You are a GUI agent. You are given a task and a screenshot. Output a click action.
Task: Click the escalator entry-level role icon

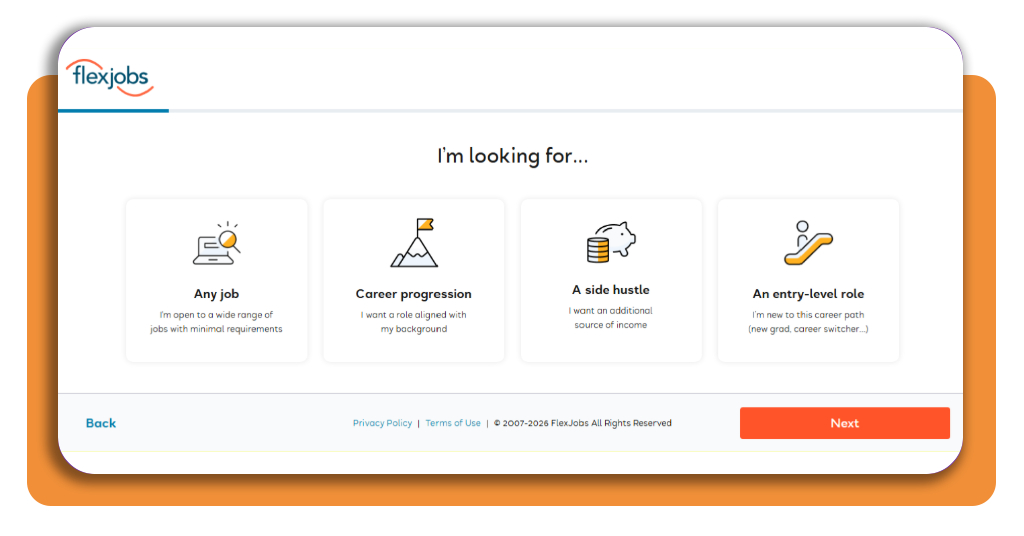[x=808, y=243]
